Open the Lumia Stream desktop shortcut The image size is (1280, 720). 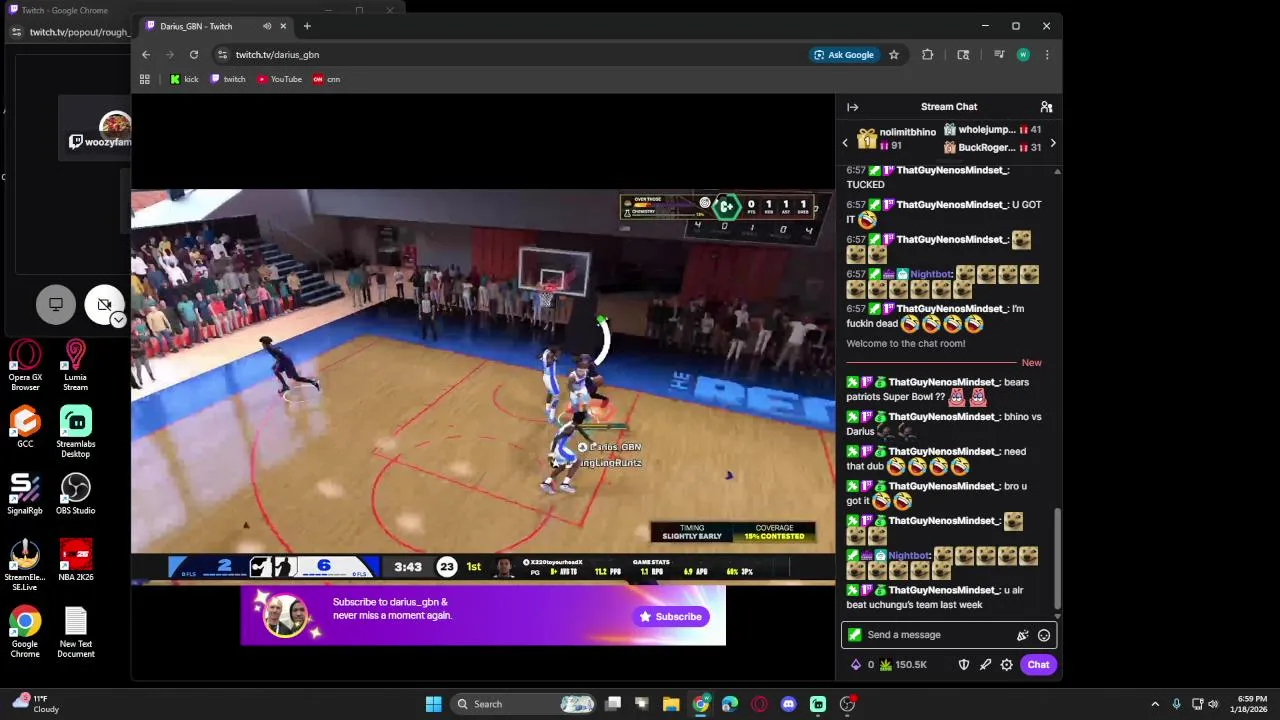[75, 366]
